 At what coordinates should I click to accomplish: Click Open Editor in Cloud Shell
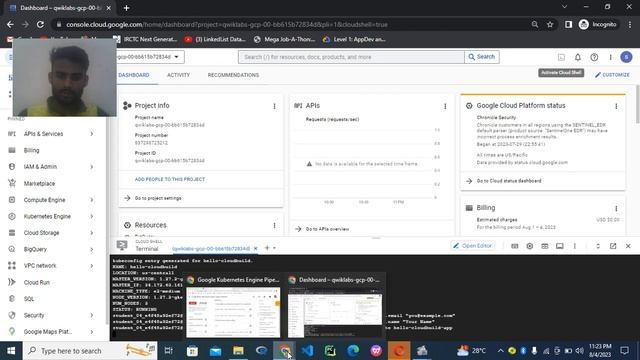pyautogui.click(x=472, y=246)
